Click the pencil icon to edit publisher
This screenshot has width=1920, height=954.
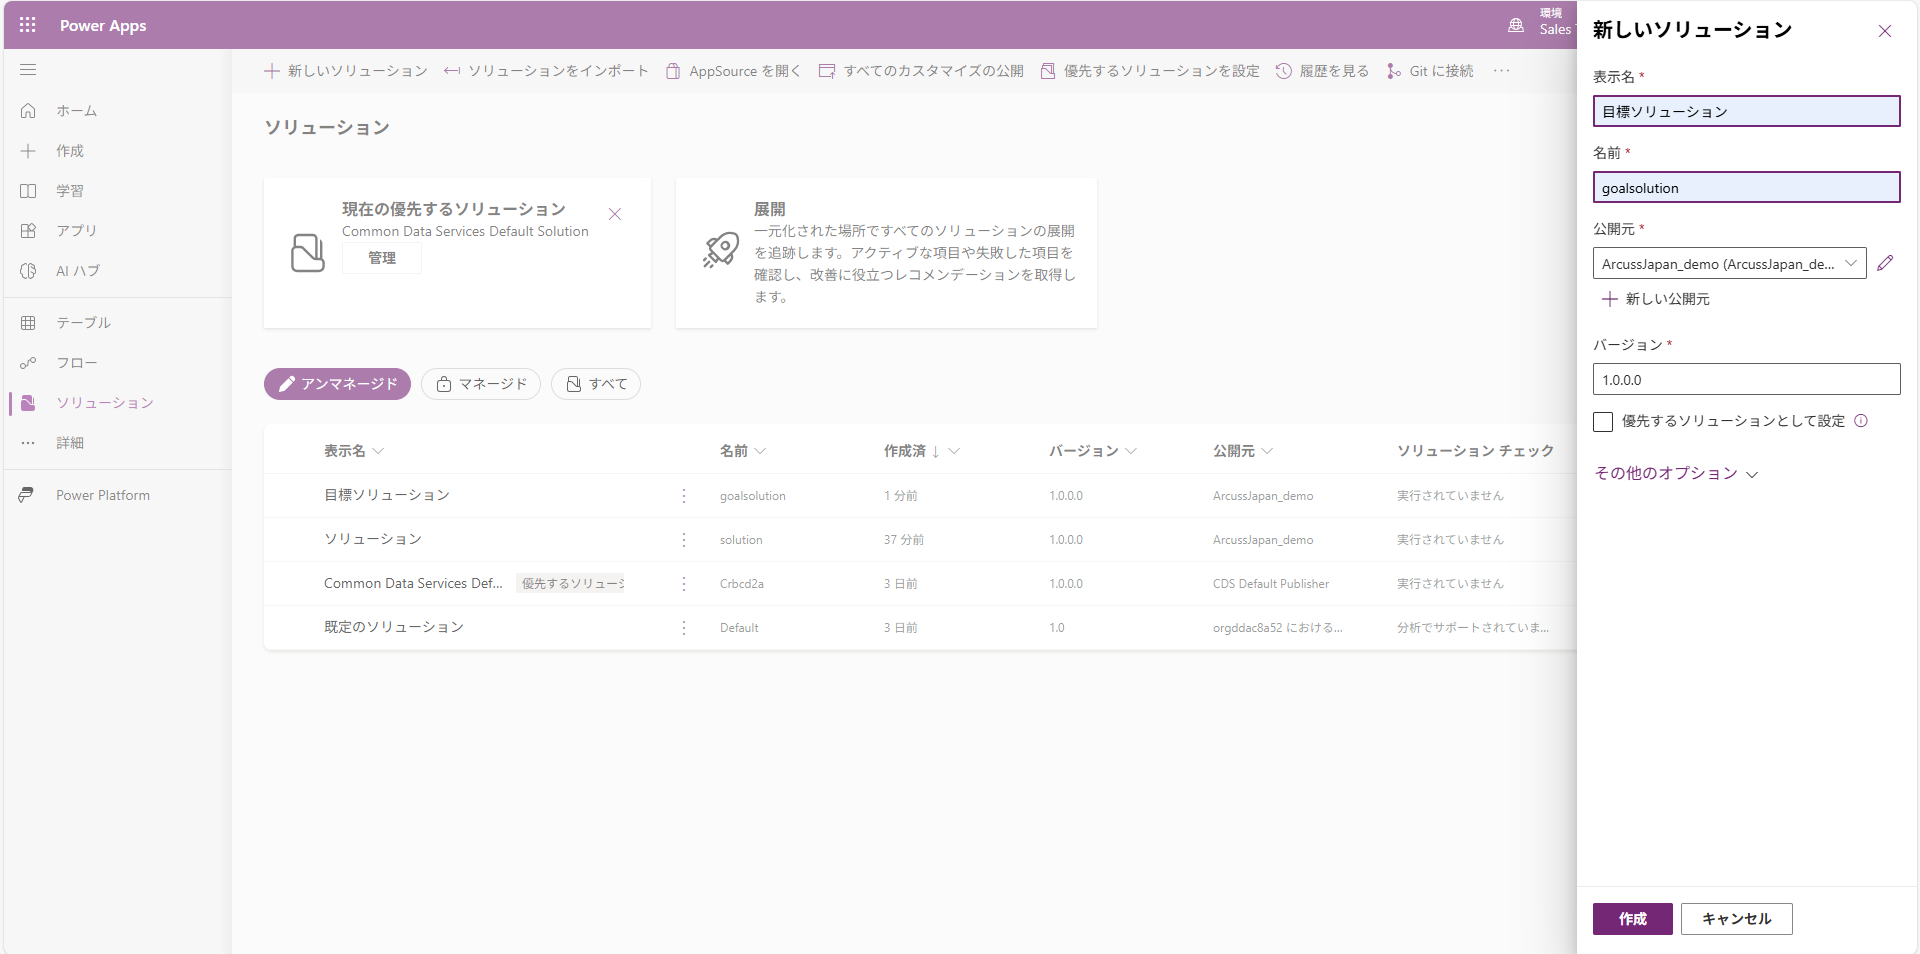[1885, 263]
